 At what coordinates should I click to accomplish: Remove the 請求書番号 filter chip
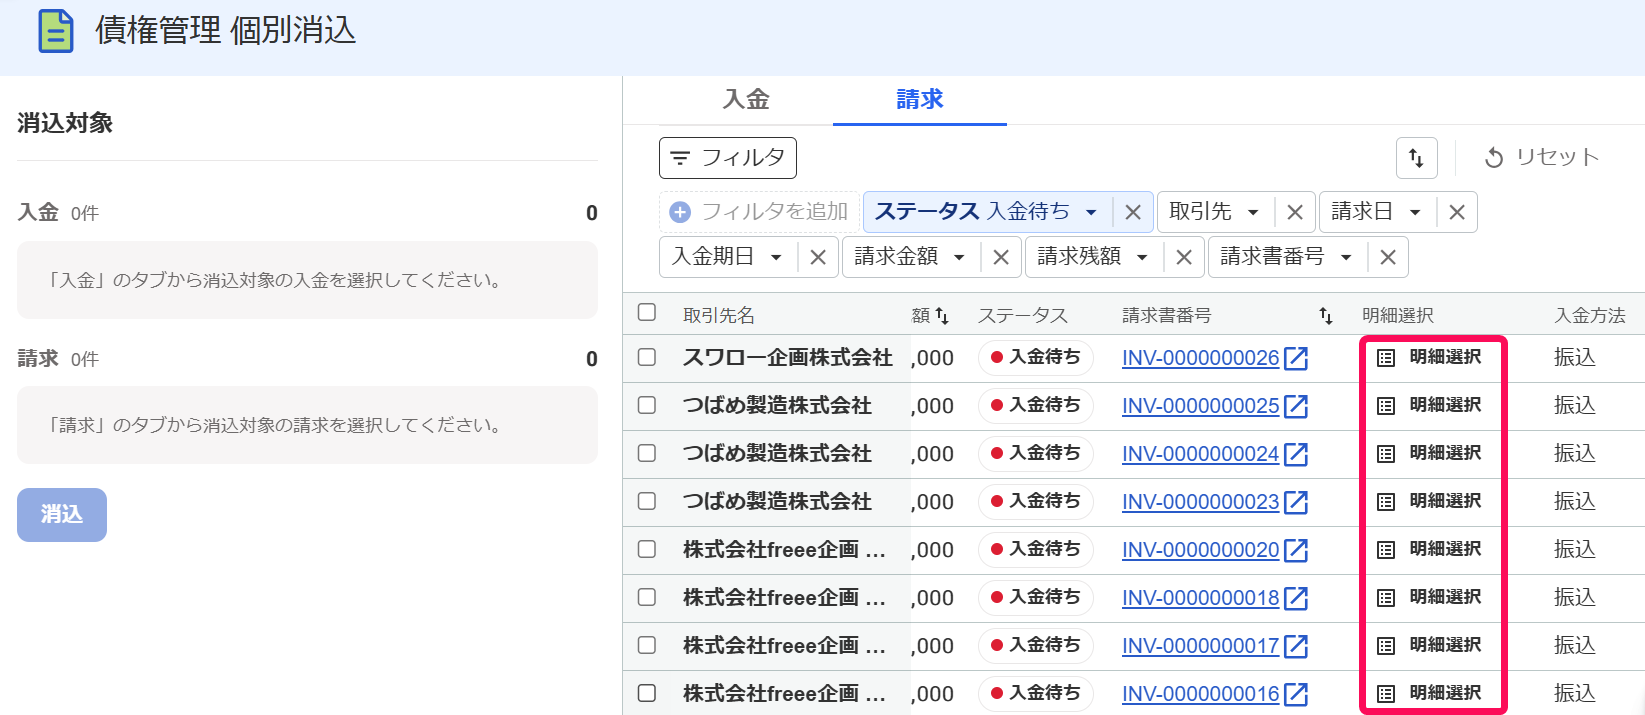[1387, 257]
